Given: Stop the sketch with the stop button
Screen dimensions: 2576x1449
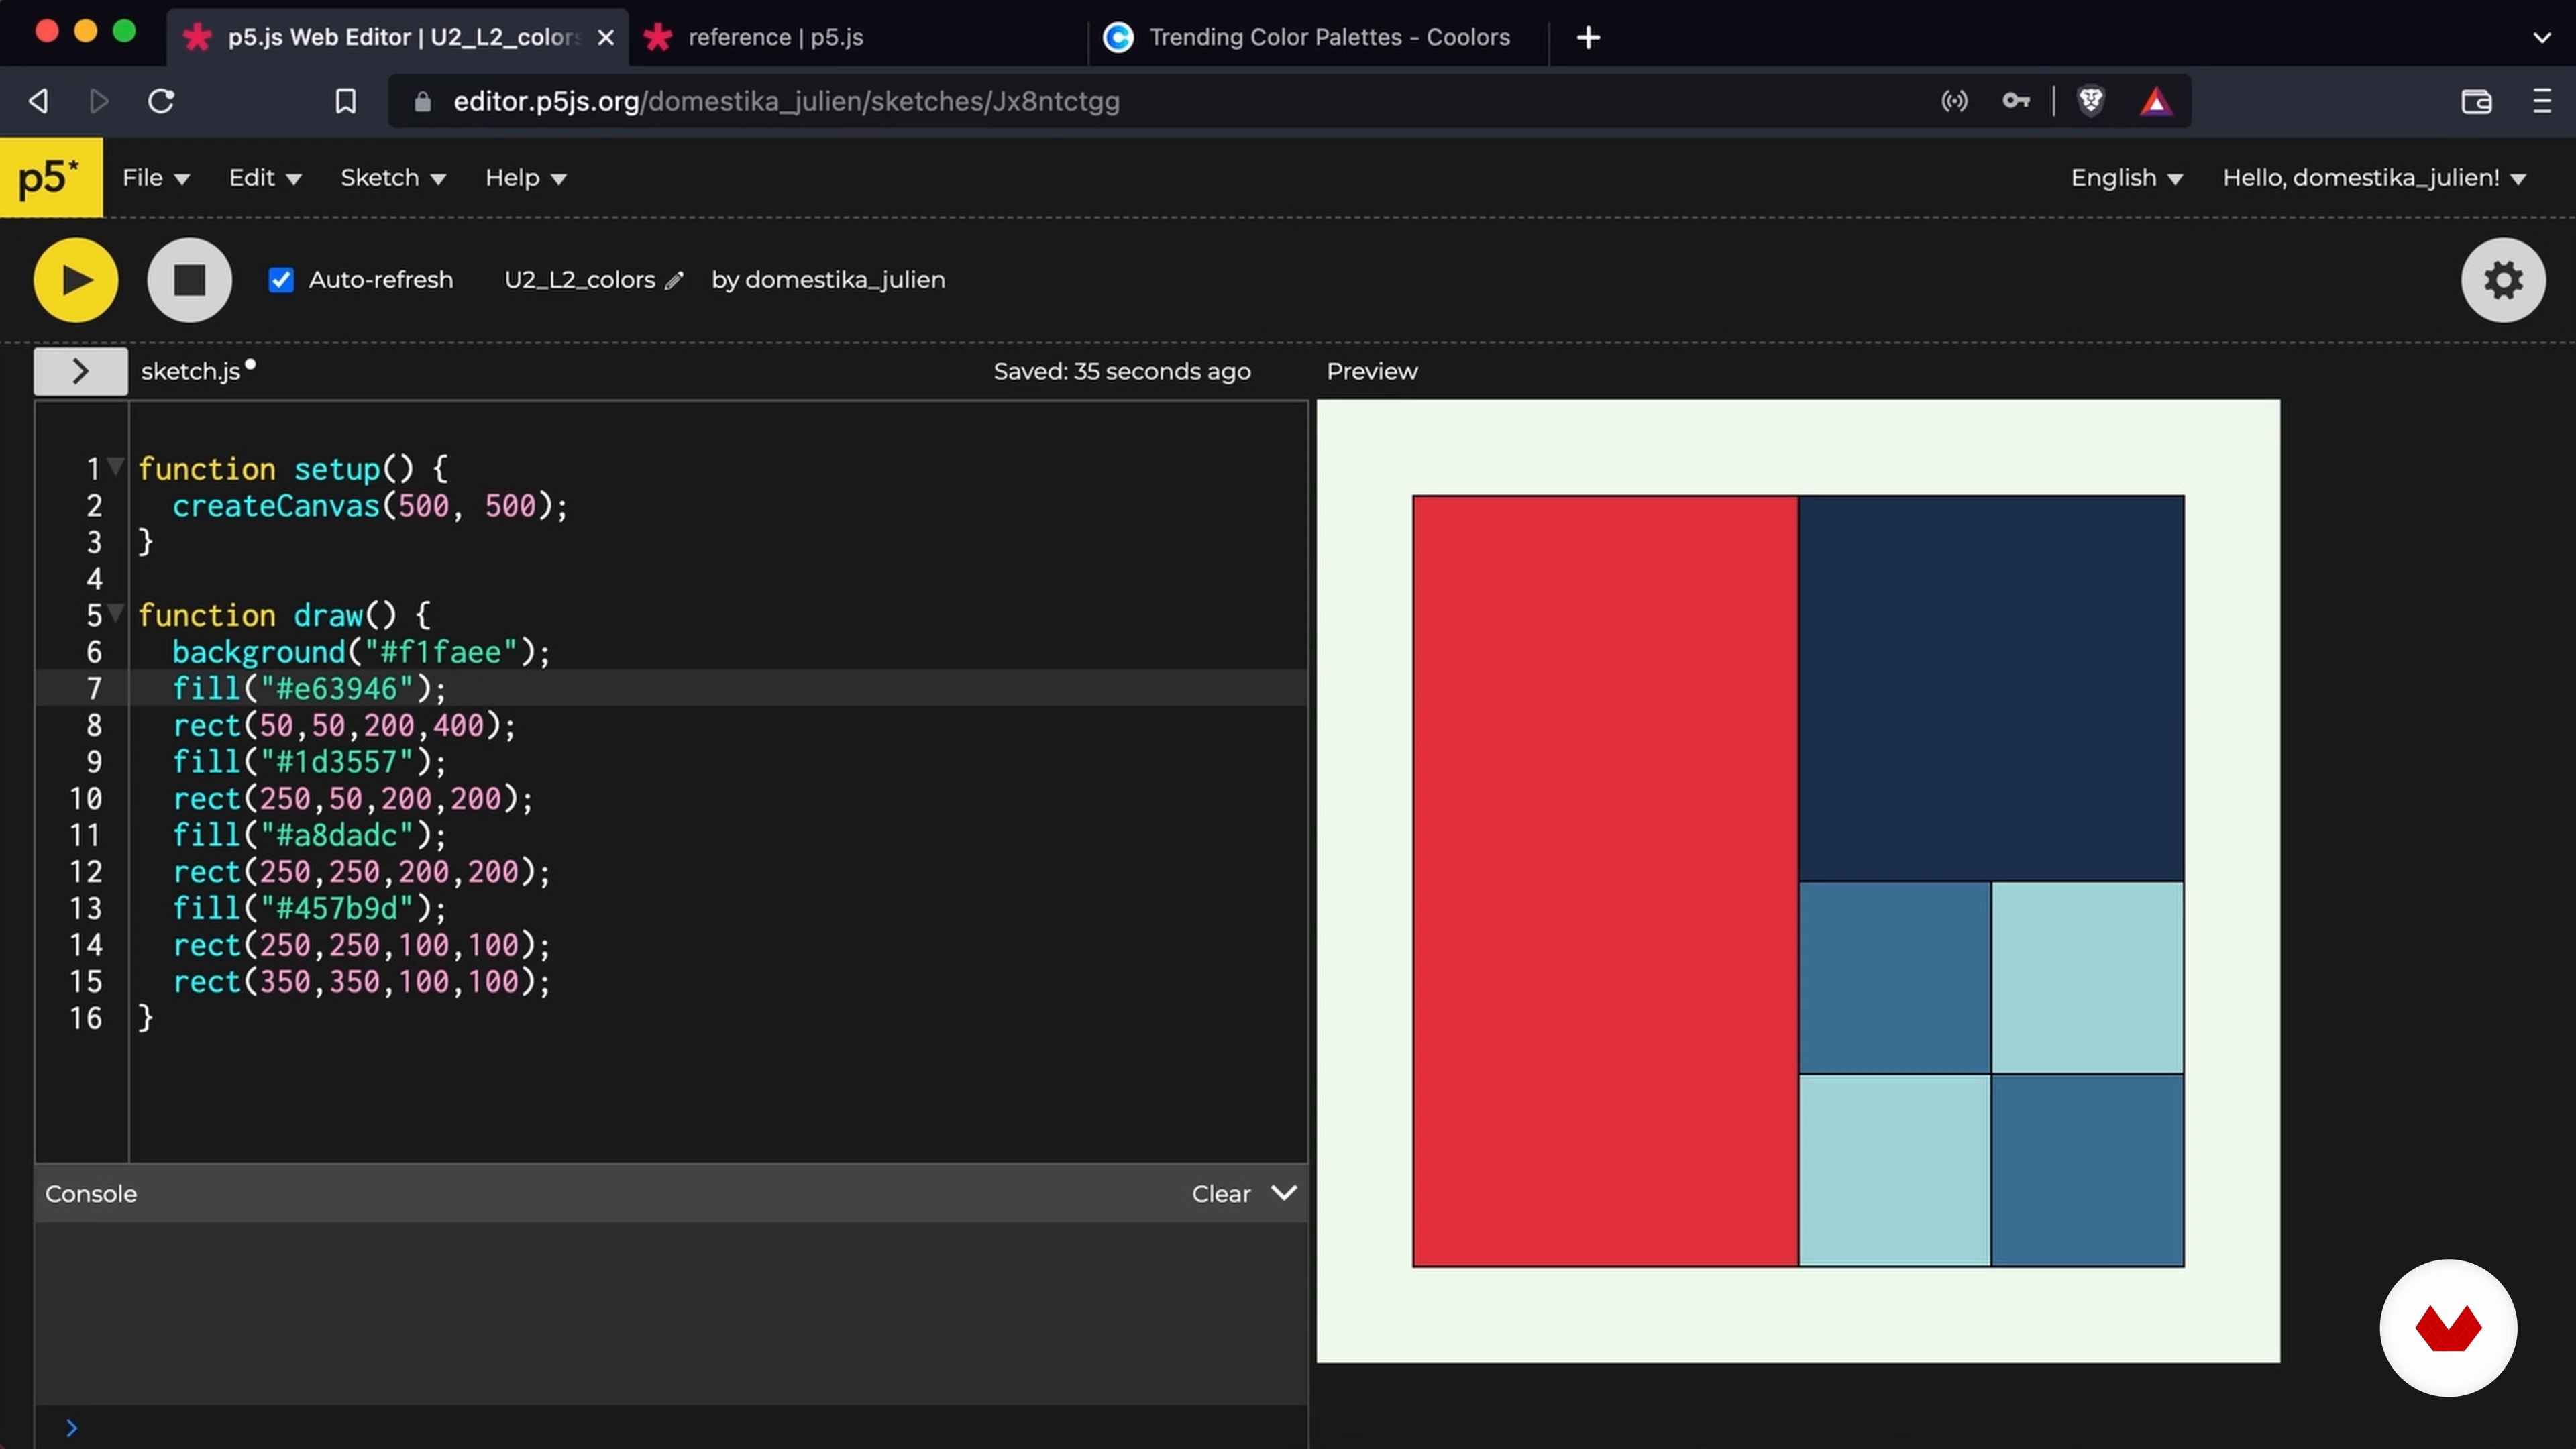Looking at the screenshot, I should [189, 280].
